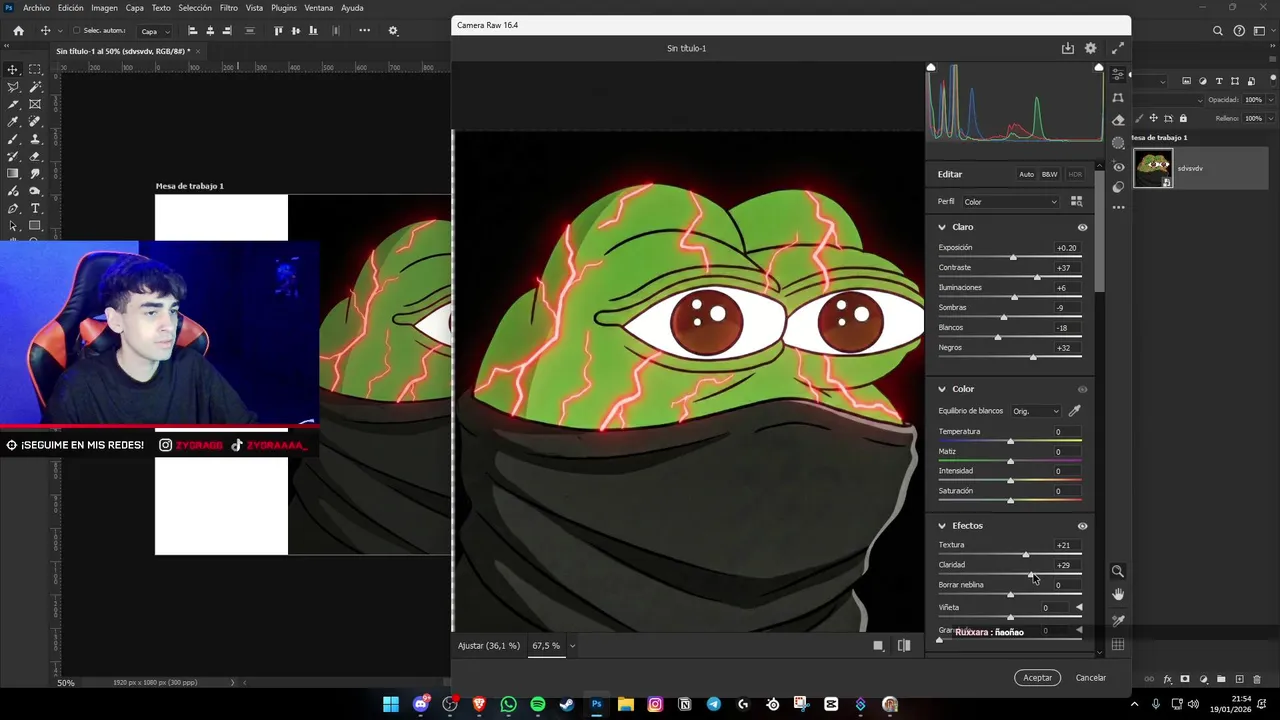Open the Ventana menu

[318, 8]
